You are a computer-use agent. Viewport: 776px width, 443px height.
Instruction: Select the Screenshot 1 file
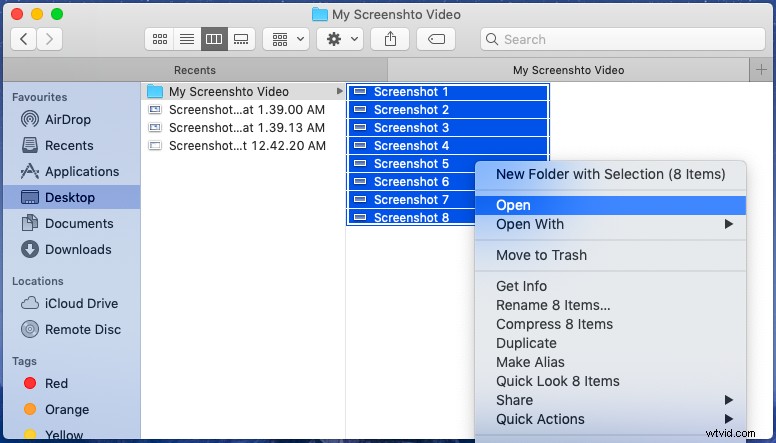[448, 92]
